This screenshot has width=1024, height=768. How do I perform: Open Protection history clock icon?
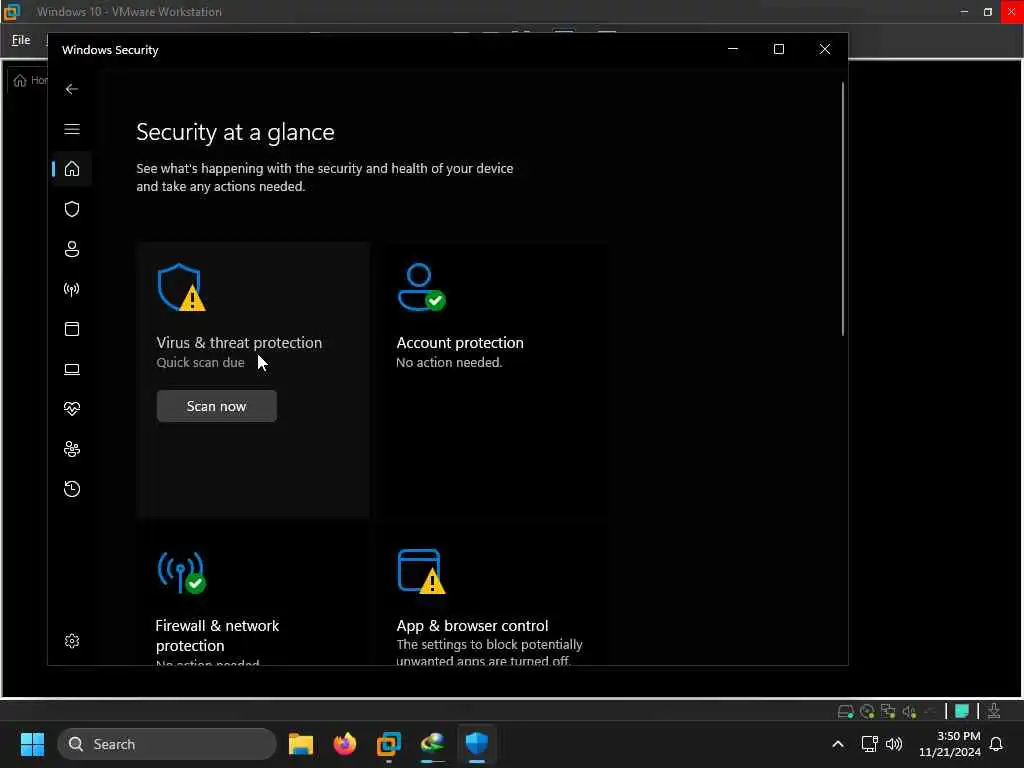pos(72,489)
